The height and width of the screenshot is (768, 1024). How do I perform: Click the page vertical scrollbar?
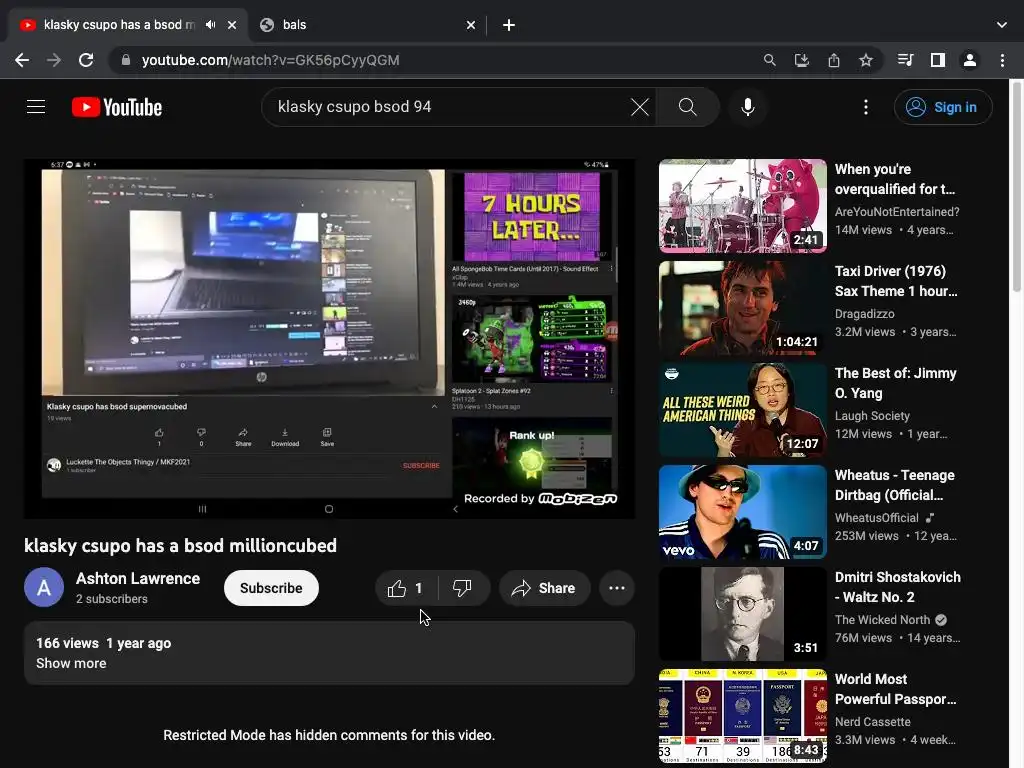click(x=1017, y=186)
